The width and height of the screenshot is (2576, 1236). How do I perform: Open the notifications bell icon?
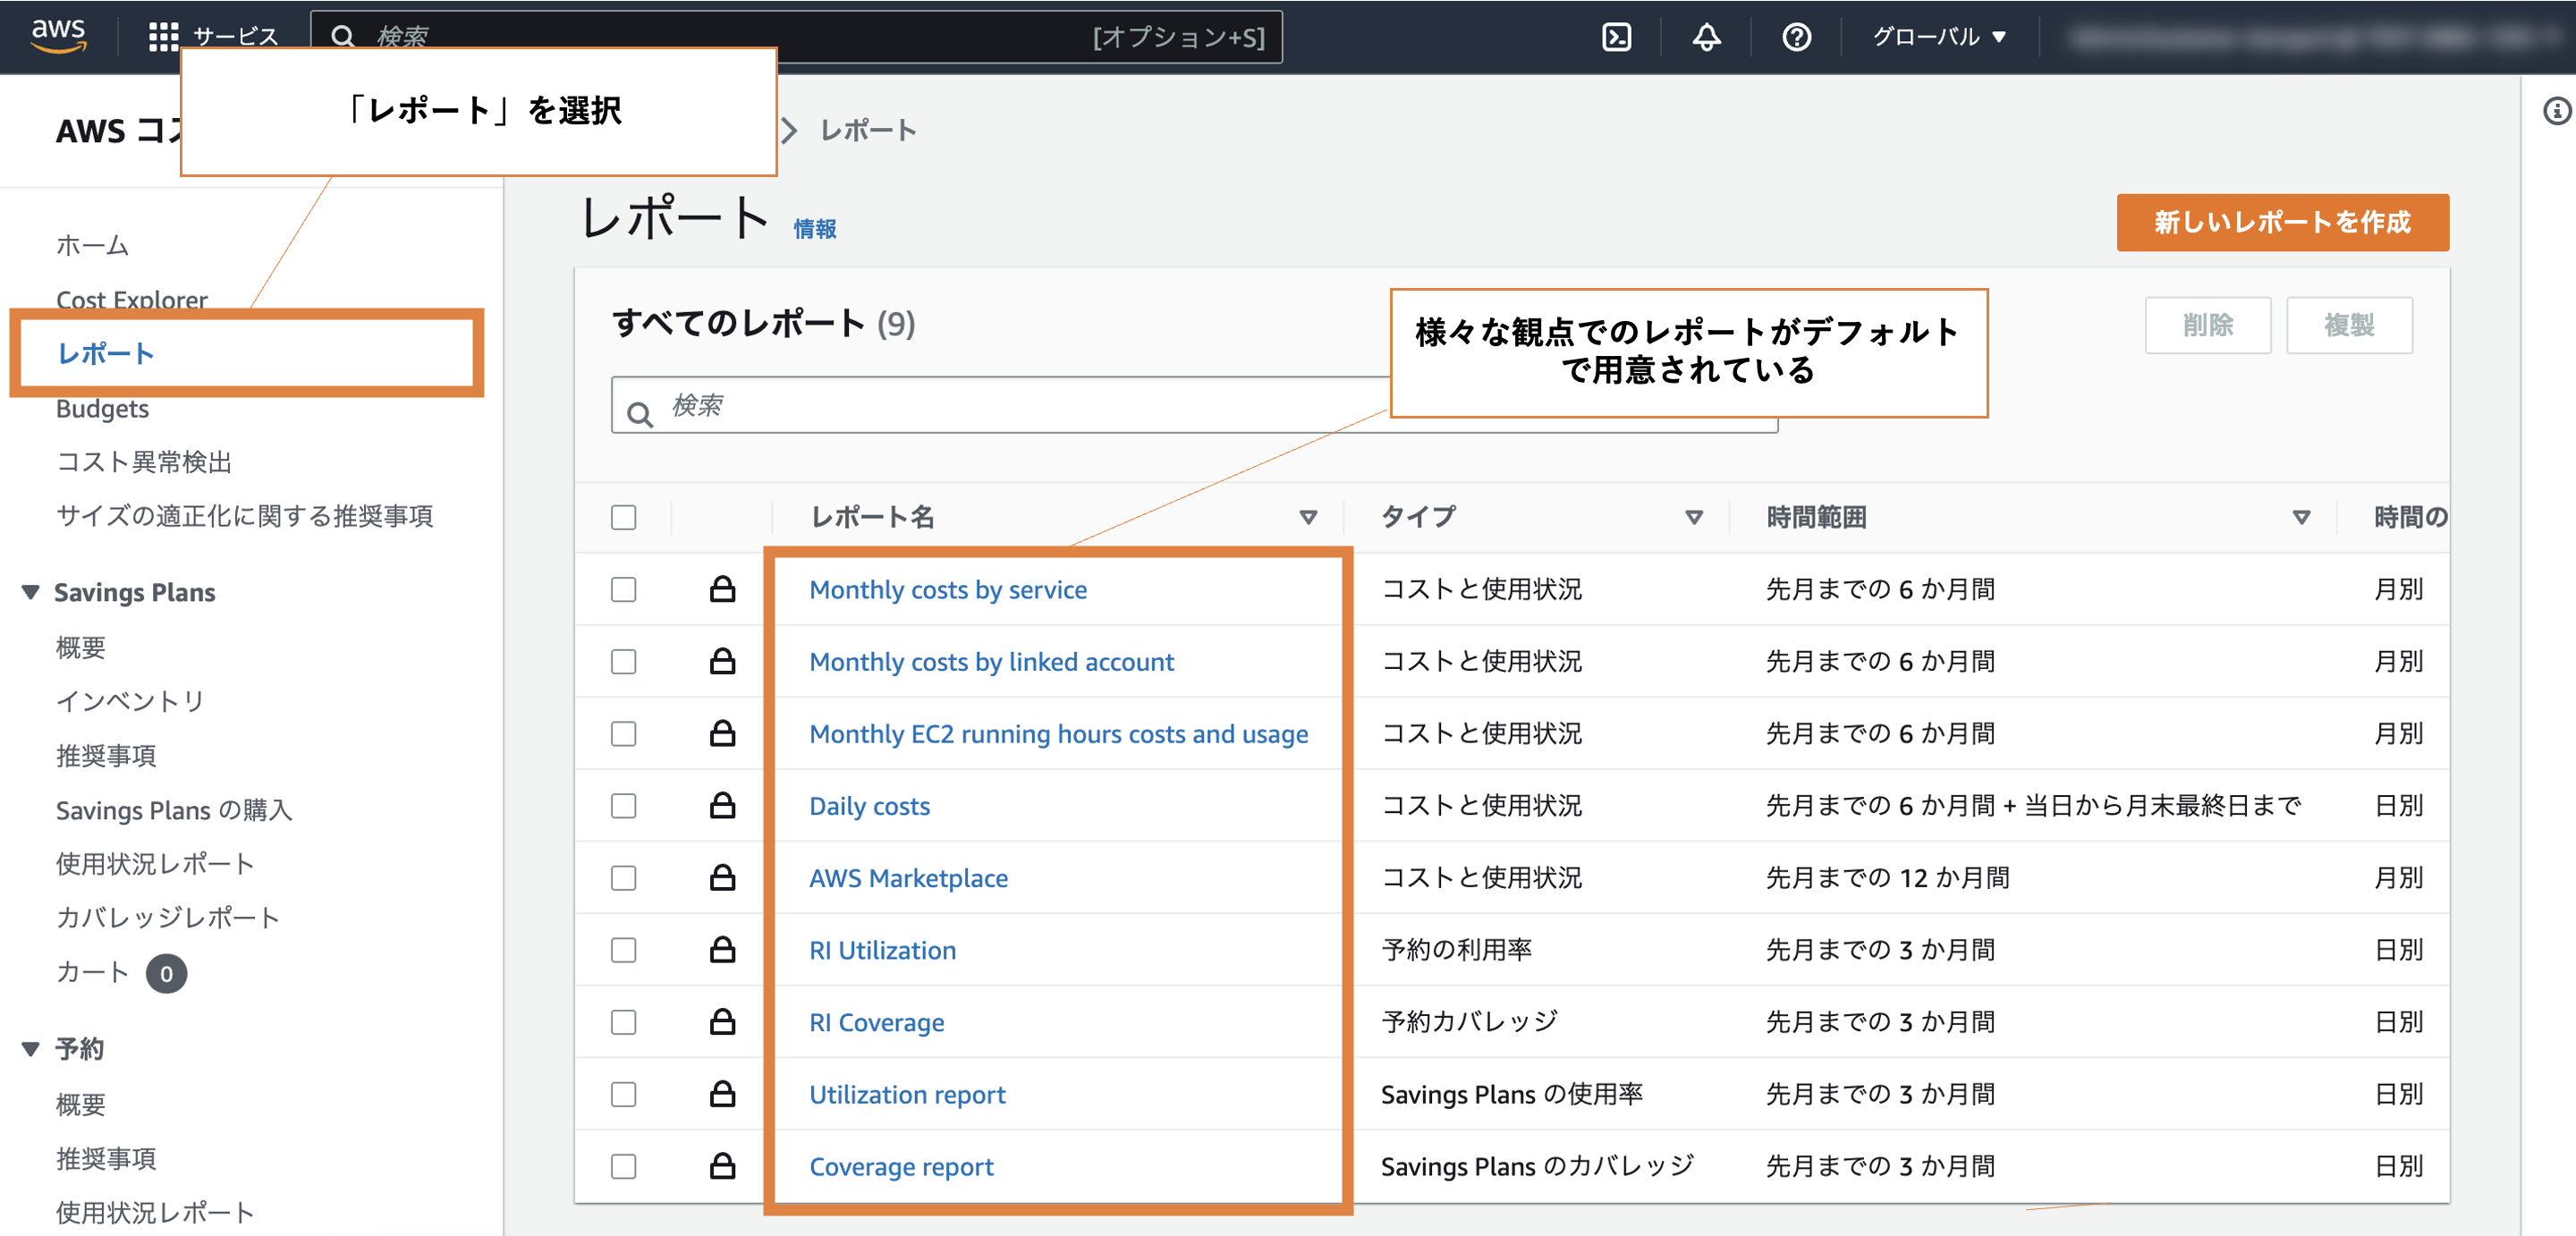coord(1706,37)
